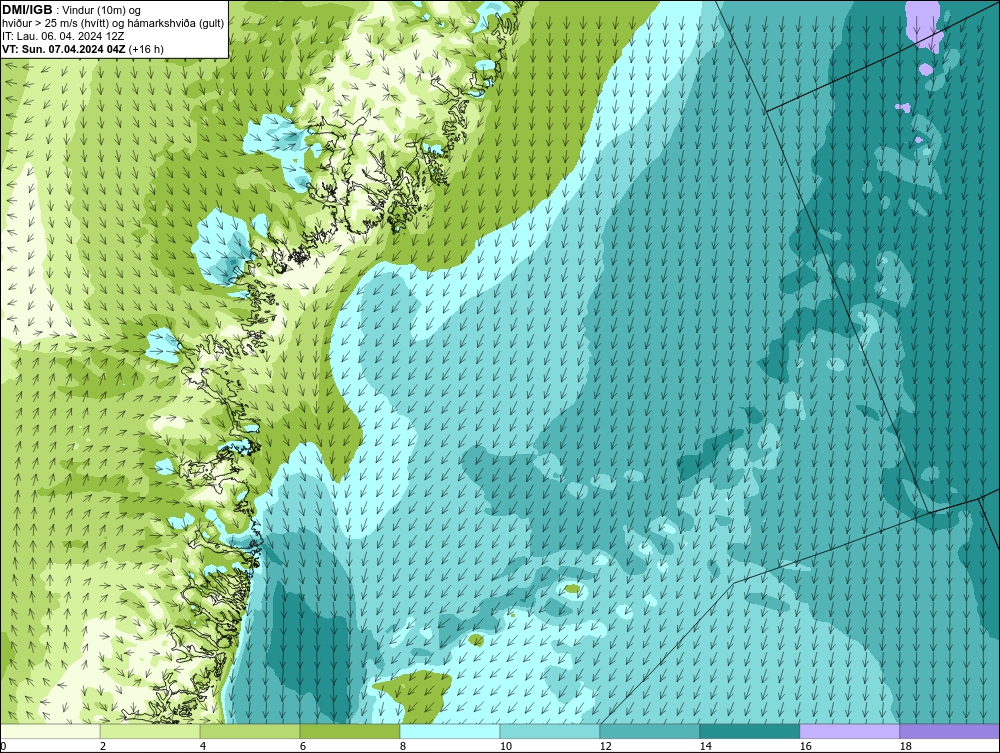The height and width of the screenshot is (753, 1000).
Task: Click the 'VT: Sun. 07.04.2024 04Z' valid time line
Action: (64, 49)
